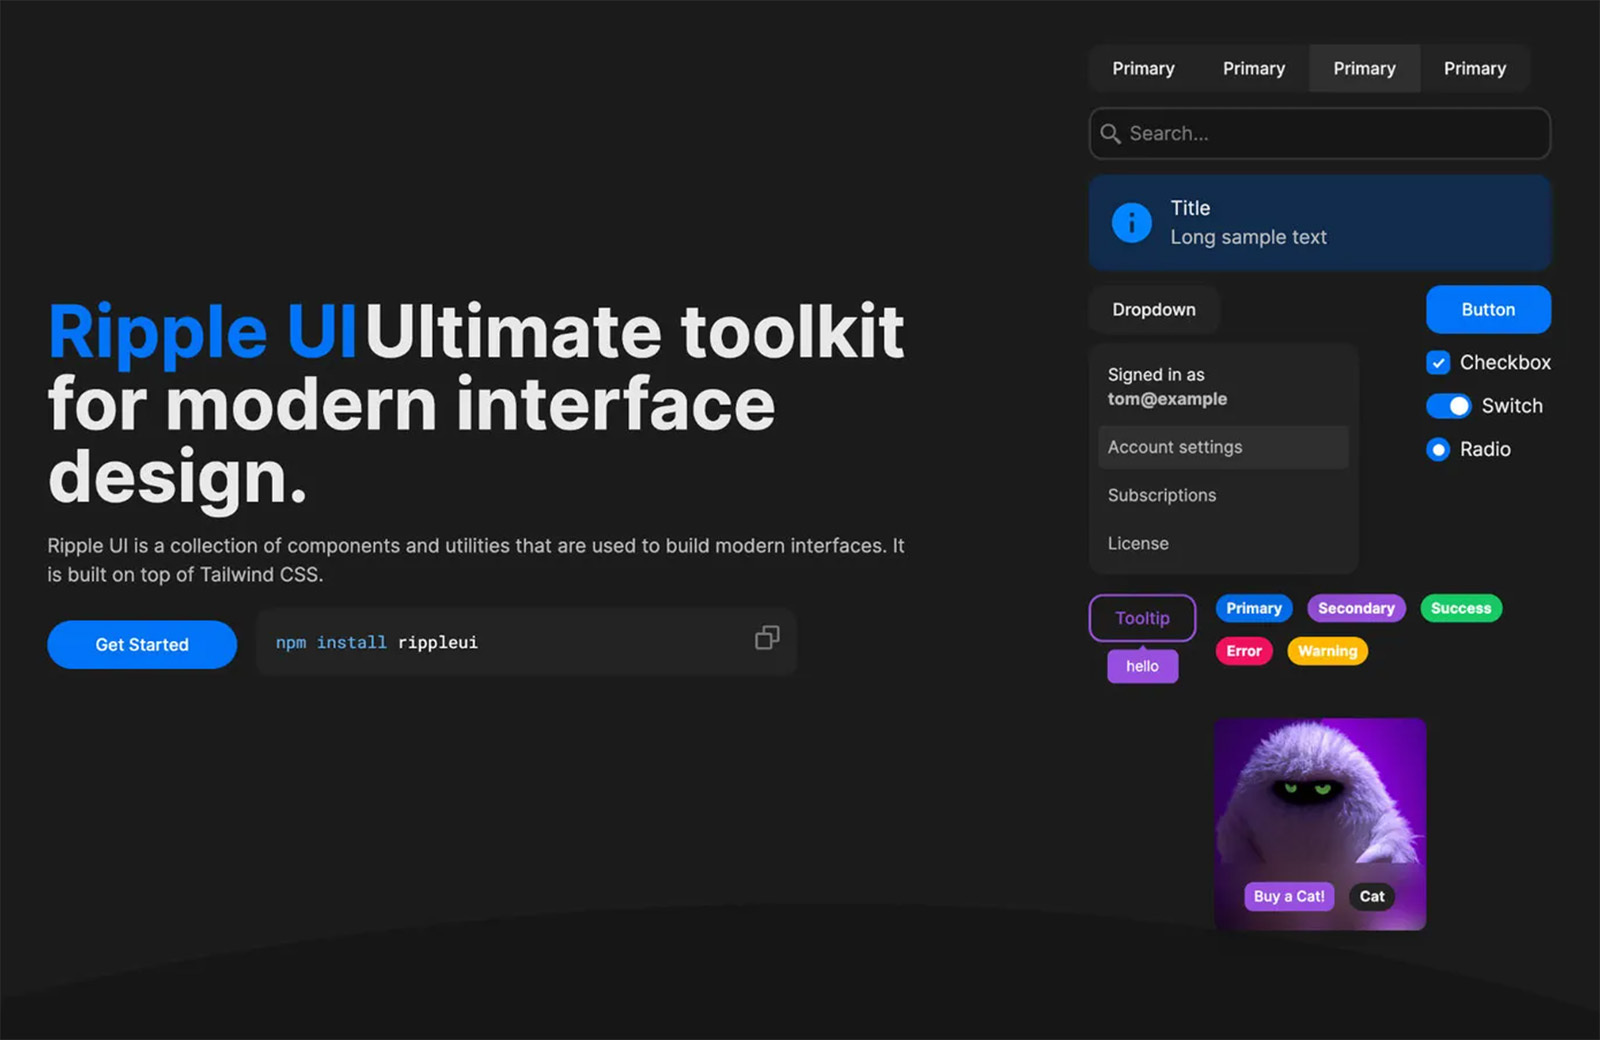
Task: Toggle the Checkbox option
Action: coord(1438,363)
